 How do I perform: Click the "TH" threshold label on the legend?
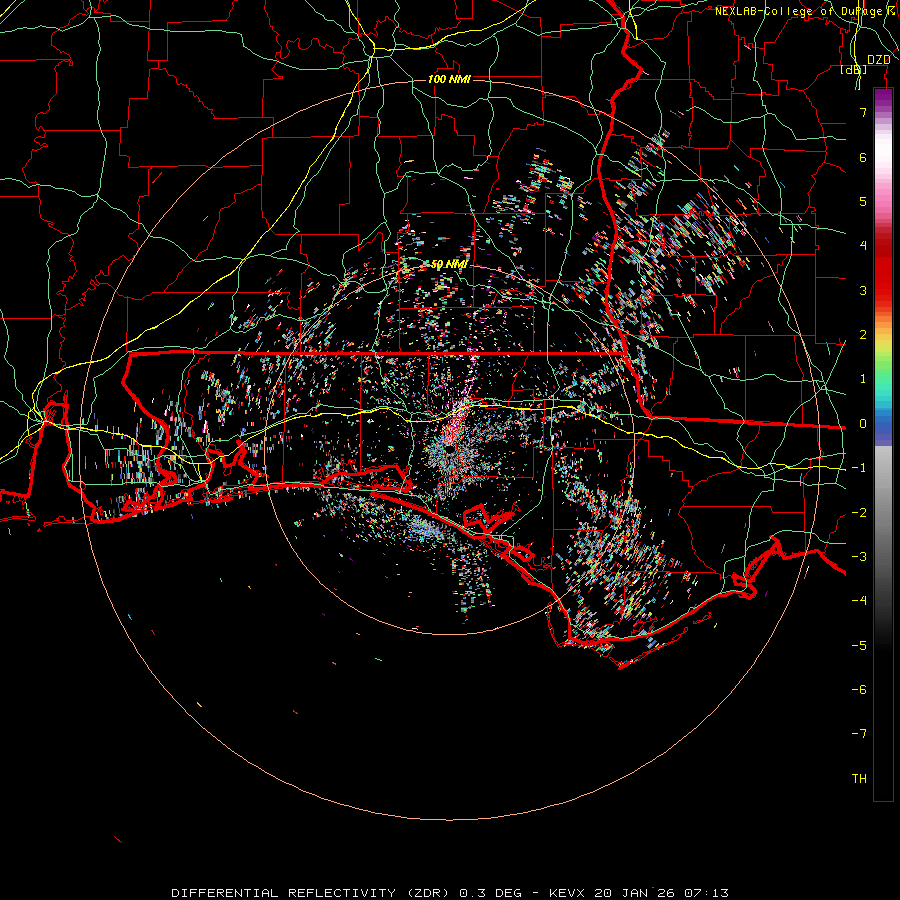point(859,779)
